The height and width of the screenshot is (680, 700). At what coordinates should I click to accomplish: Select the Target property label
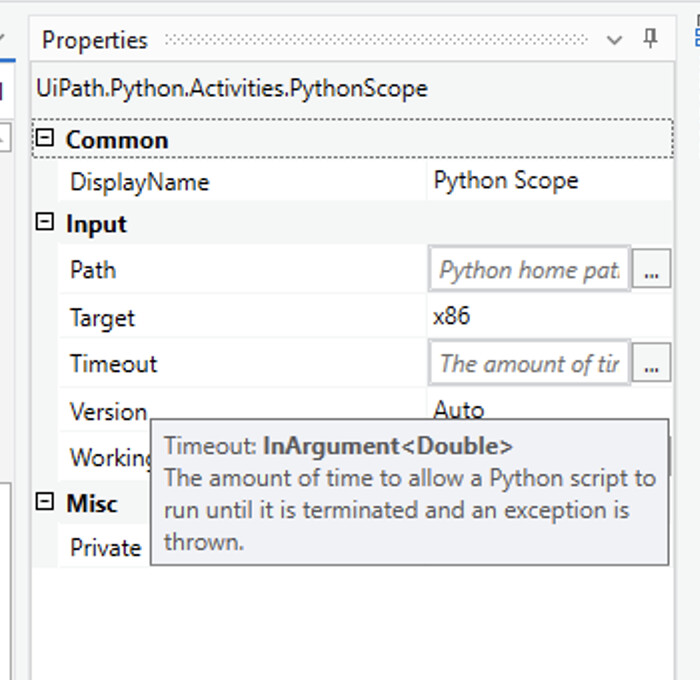[x=102, y=318]
